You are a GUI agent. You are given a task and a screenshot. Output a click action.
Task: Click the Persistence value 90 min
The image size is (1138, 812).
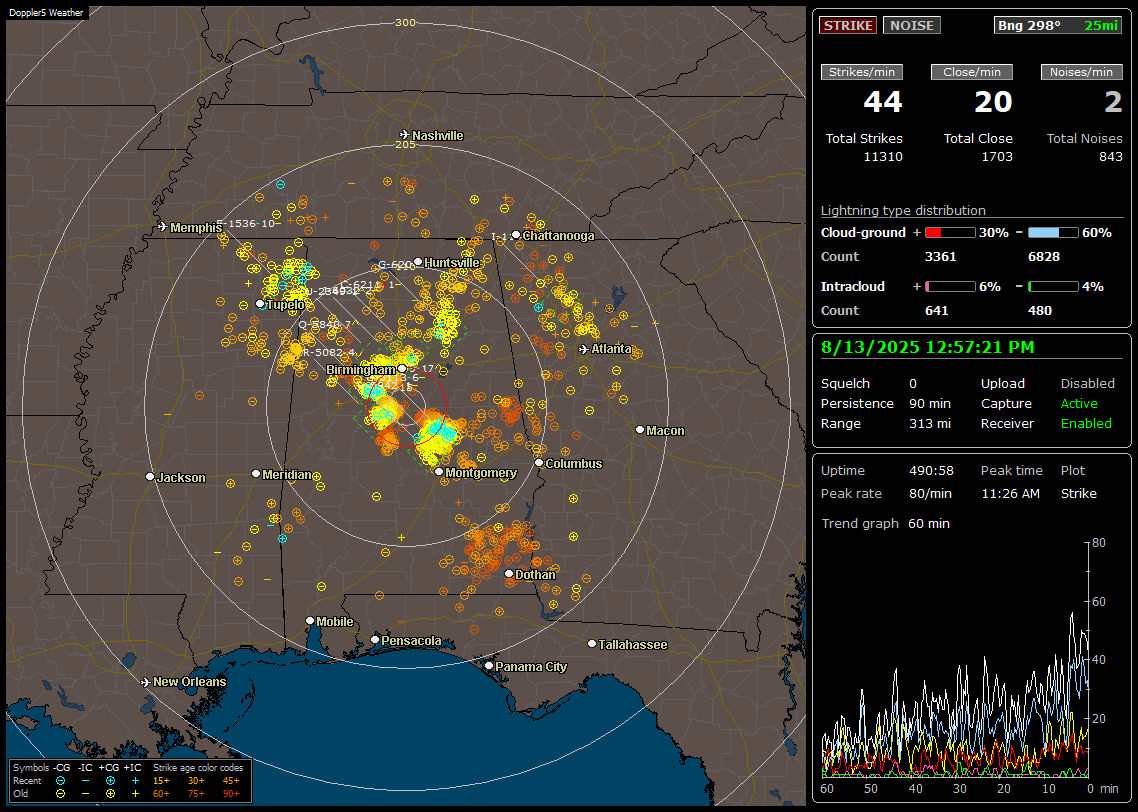click(930, 403)
